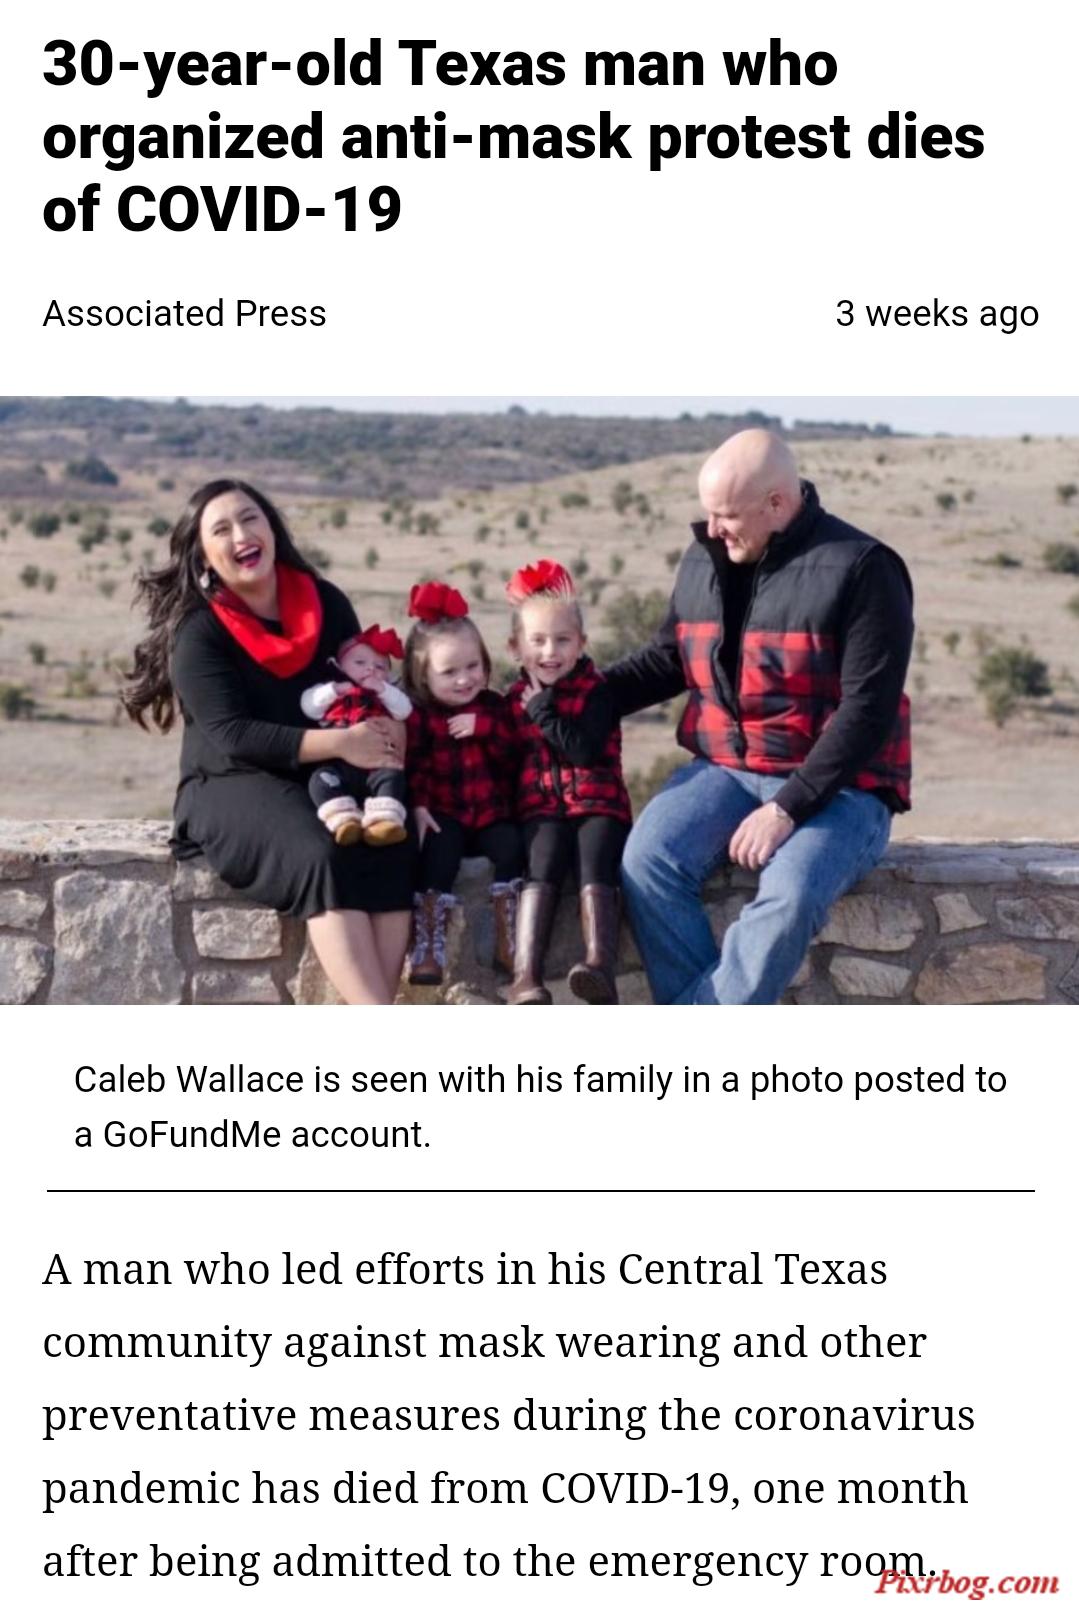The image size is (1079, 1615).
Task: Tap the family photo of Caleb Wallace
Action: pos(539,700)
